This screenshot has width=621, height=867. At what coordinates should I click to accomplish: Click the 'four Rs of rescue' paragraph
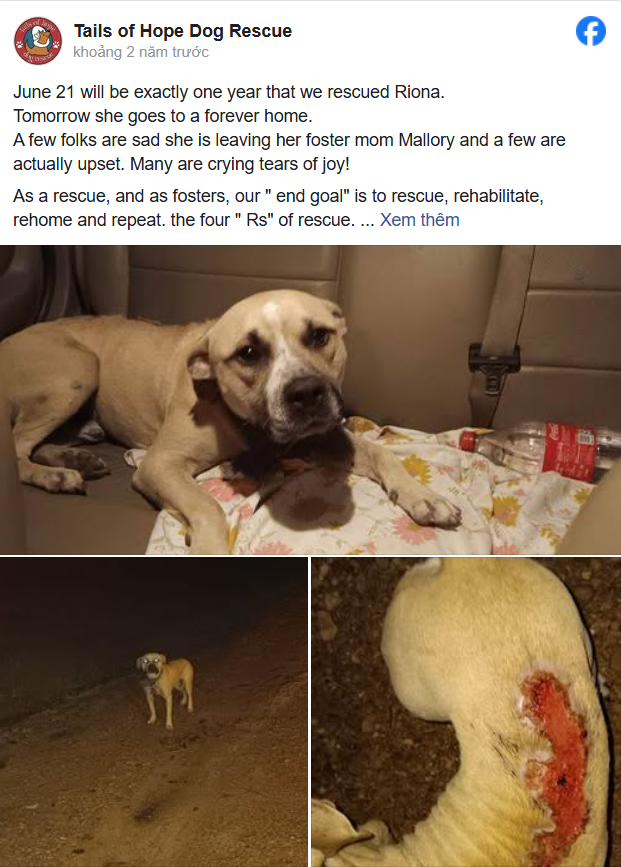pos(278,208)
